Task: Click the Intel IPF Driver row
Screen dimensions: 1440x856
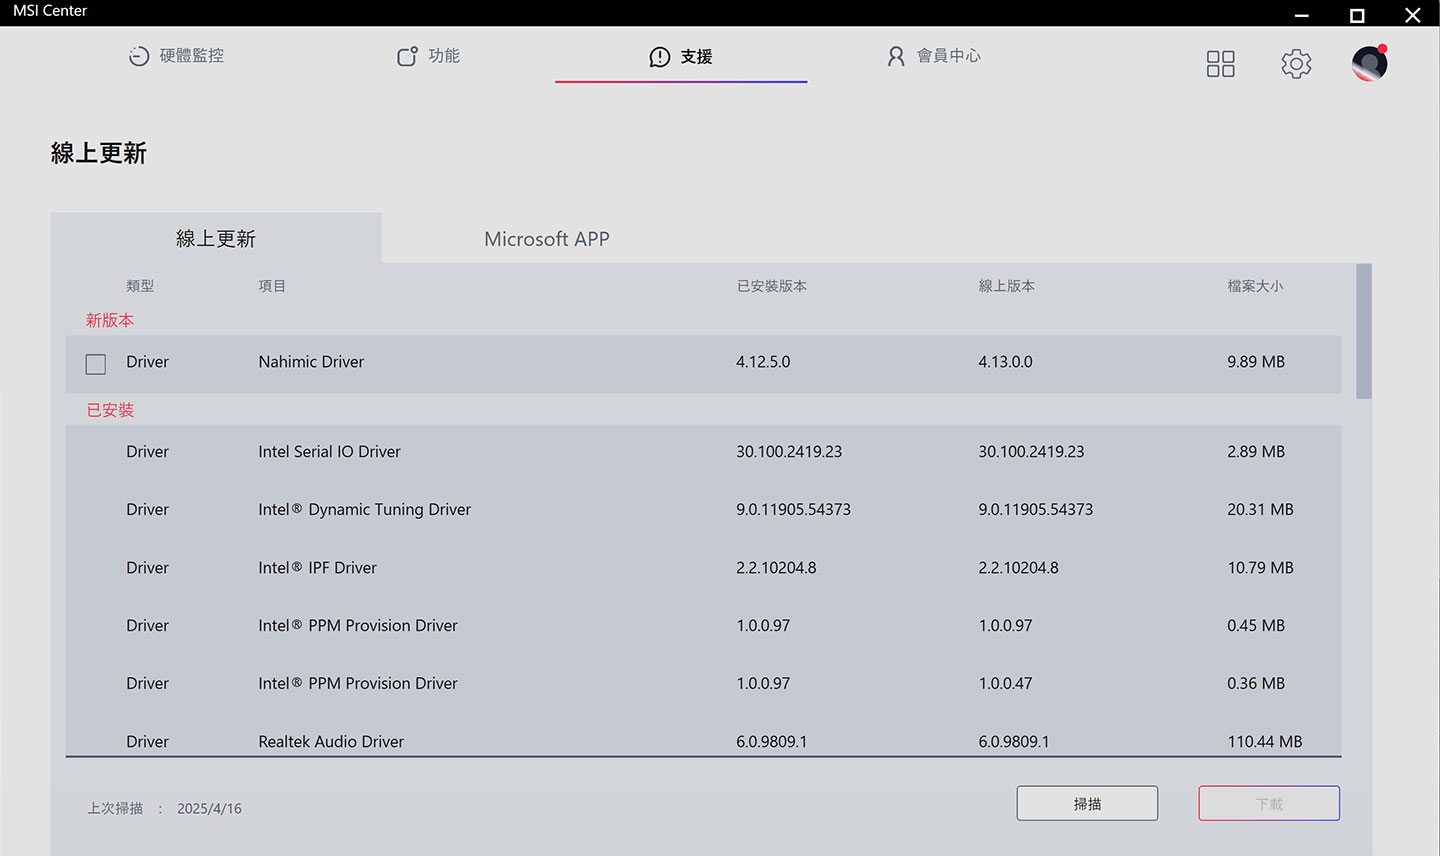Action: 703,568
